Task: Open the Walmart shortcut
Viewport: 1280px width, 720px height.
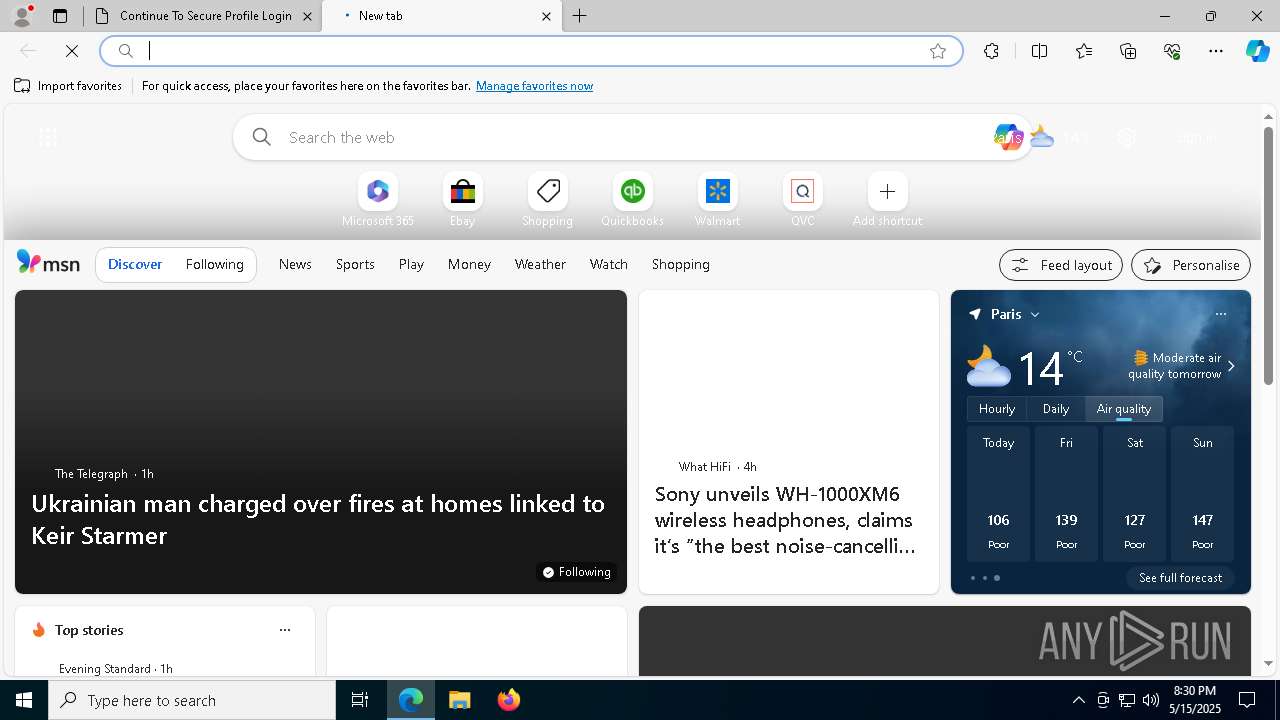Action: coord(718,200)
